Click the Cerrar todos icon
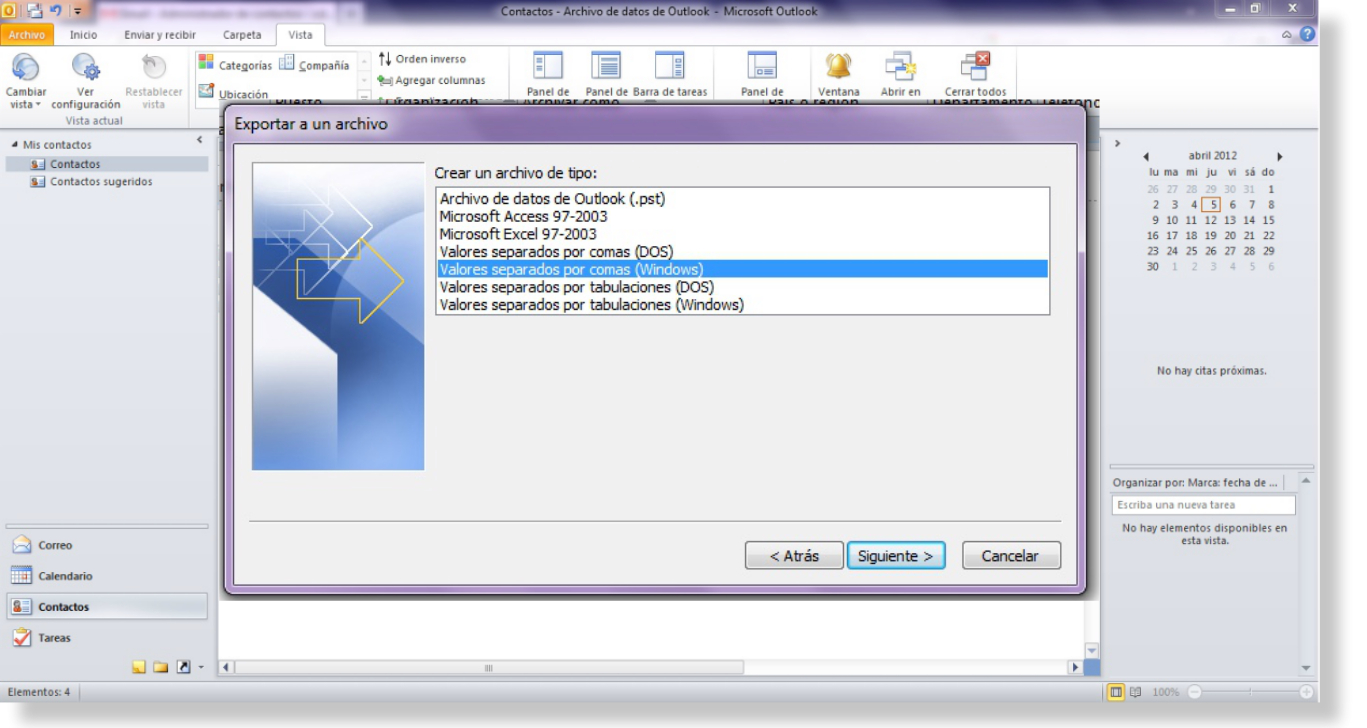 pos(975,66)
